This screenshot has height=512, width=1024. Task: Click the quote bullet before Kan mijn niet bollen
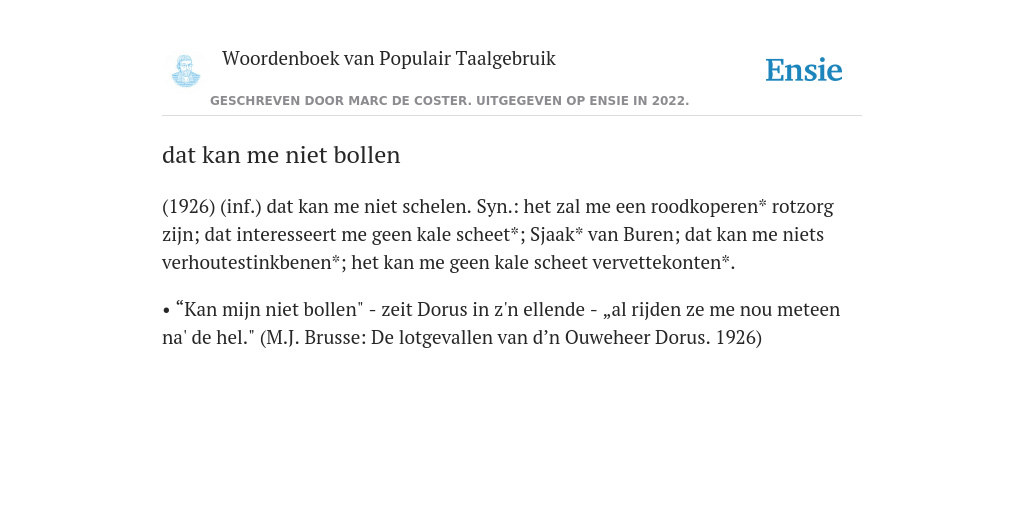pyautogui.click(x=167, y=310)
